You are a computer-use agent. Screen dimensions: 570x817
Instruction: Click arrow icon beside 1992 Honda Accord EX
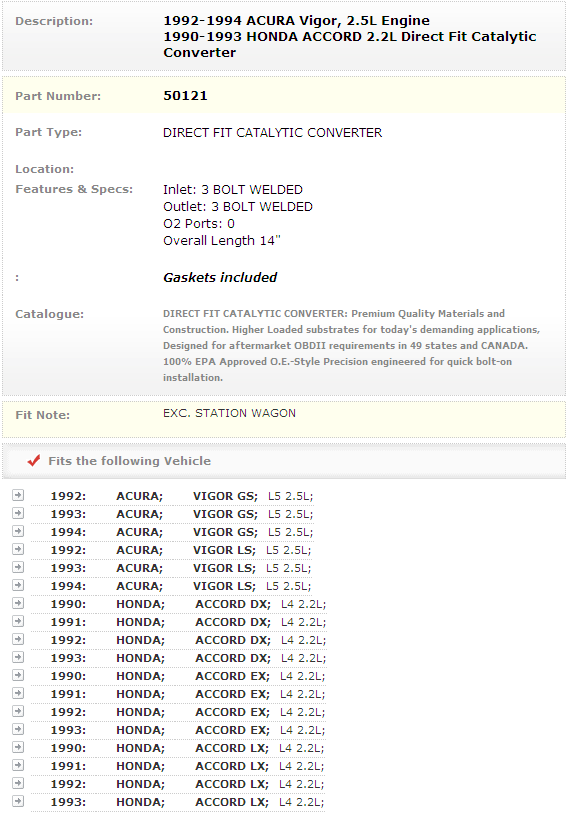click(x=18, y=711)
